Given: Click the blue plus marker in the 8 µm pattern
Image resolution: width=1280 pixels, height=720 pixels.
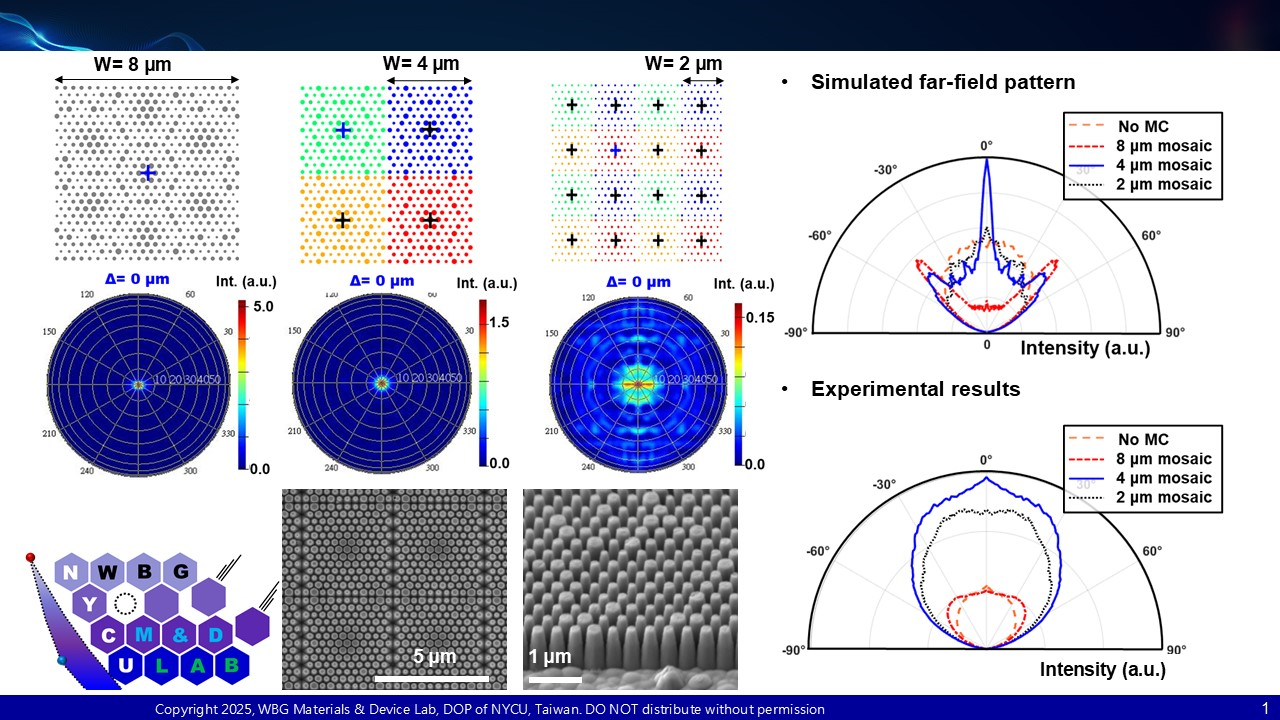Looking at the screenshot, I should [x=148, y=173].
